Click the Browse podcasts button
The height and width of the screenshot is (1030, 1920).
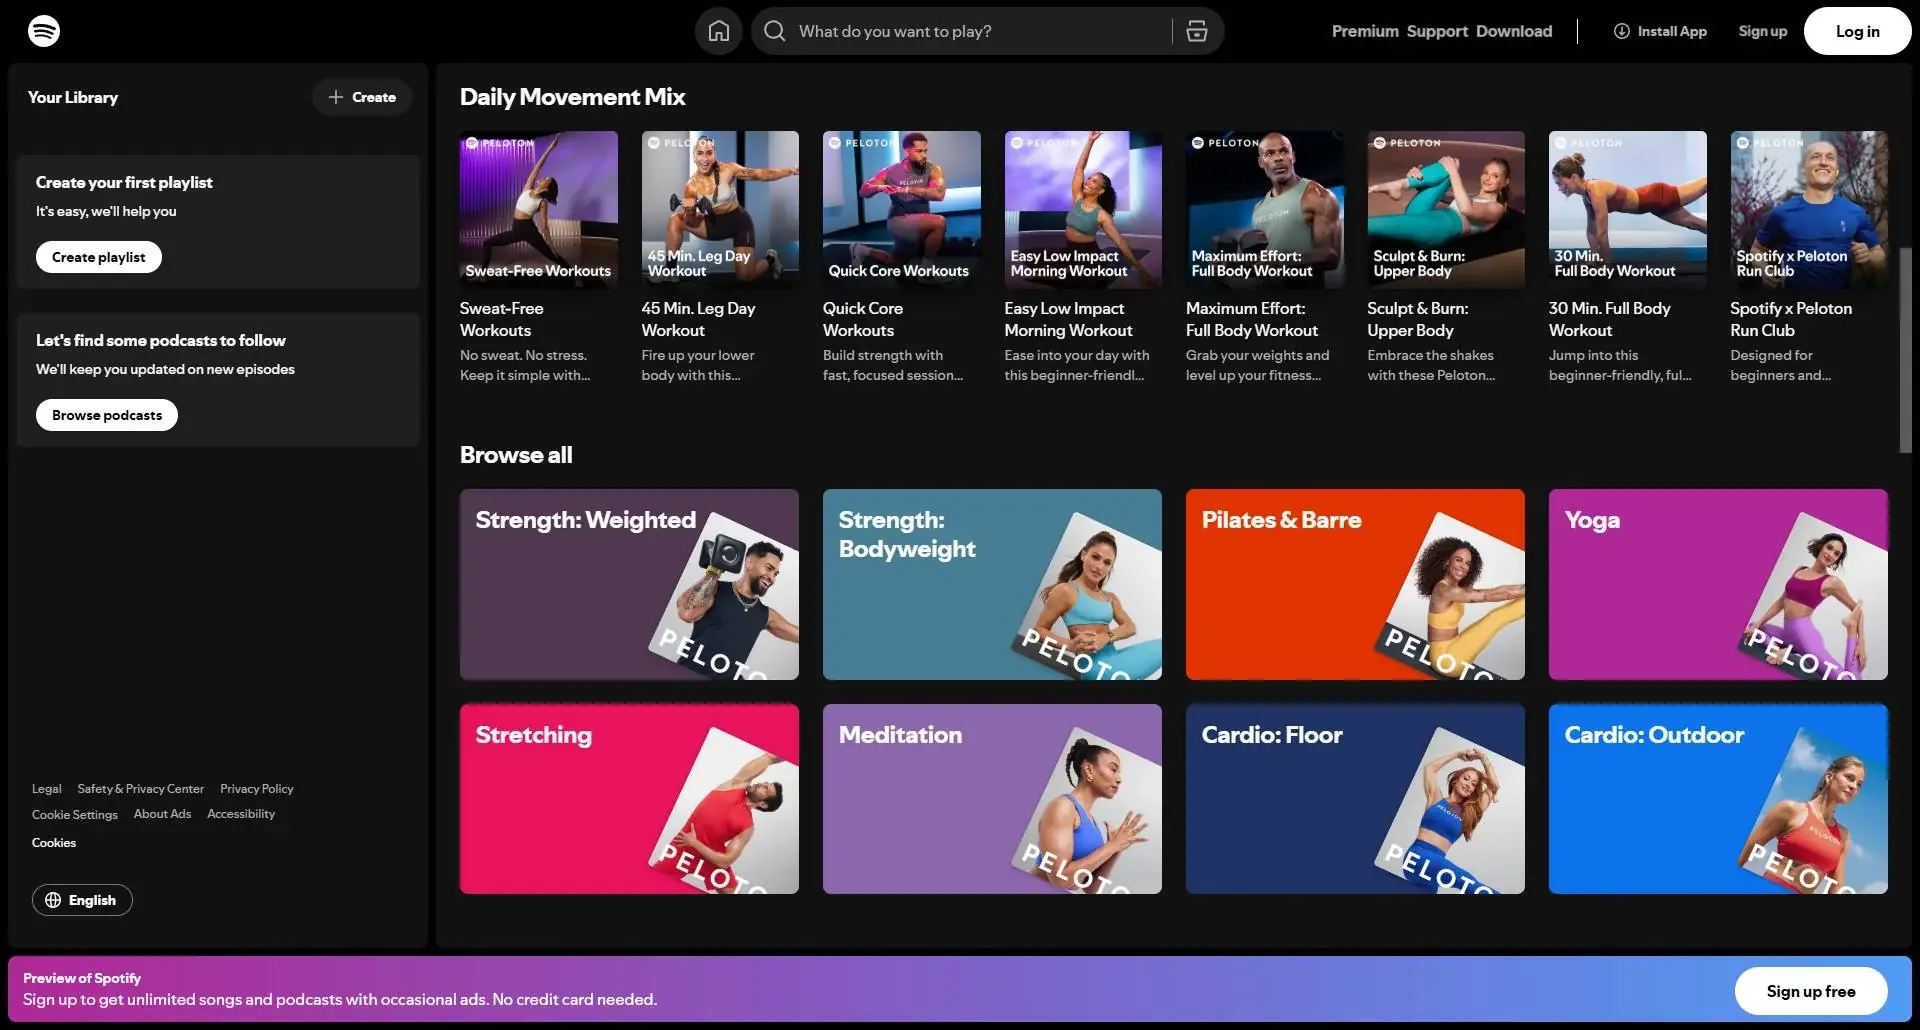[x=107, y=415]
